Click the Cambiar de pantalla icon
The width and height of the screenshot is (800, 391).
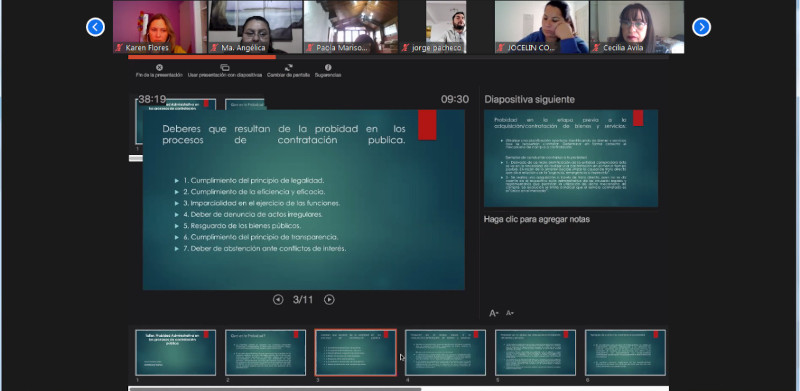point(289,67)
